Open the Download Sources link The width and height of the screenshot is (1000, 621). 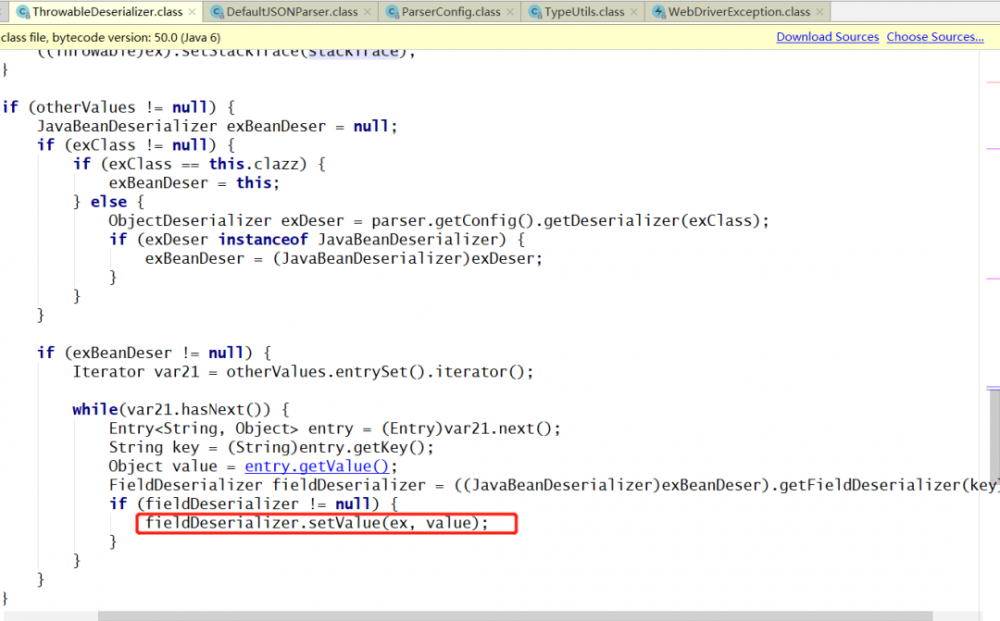(x=827, y=36)
